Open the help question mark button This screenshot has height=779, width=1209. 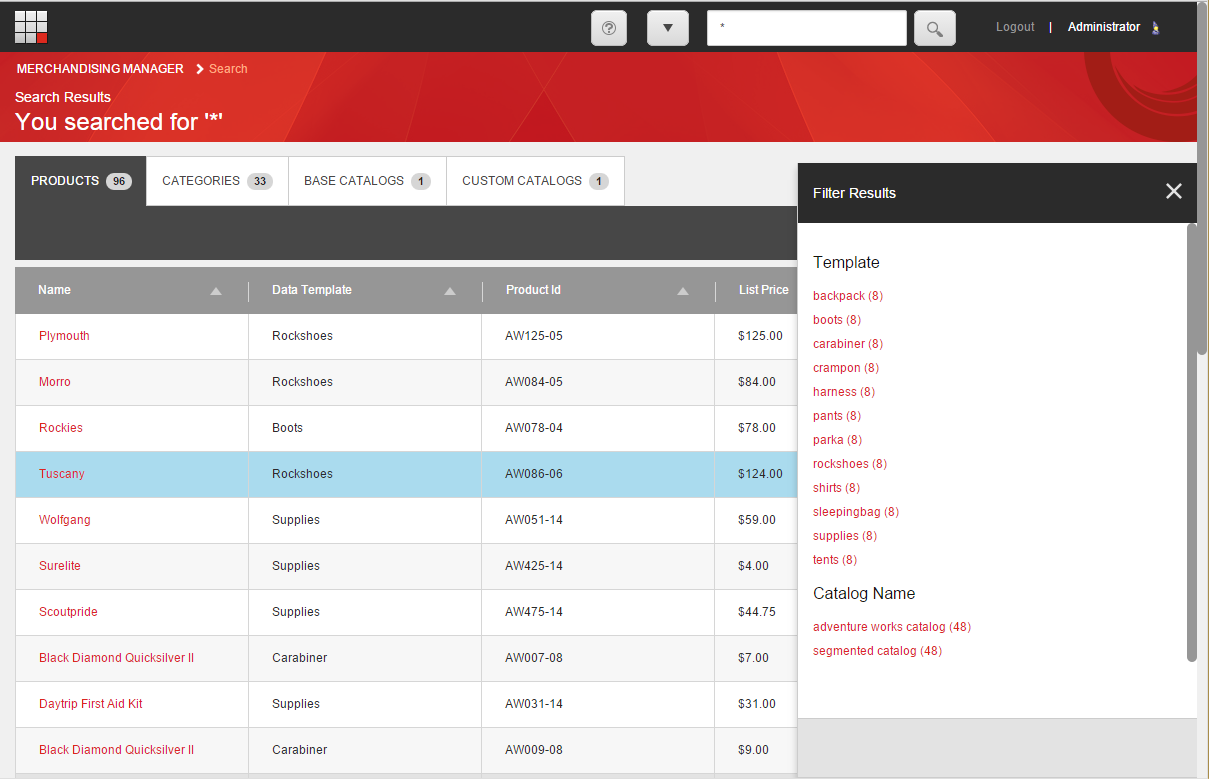609,28
